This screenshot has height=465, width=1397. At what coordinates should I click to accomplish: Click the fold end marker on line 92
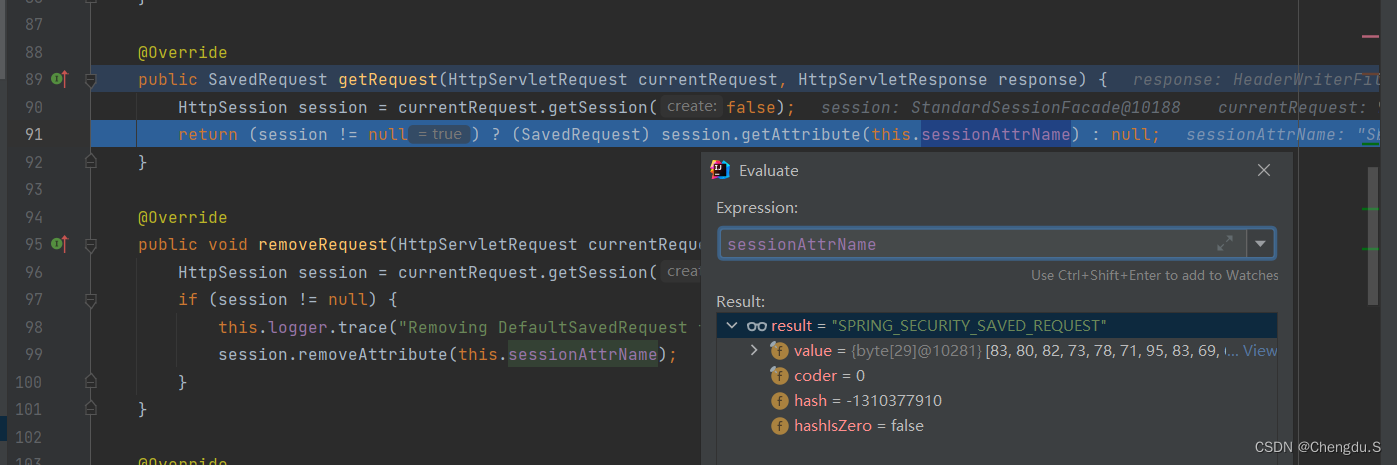90,161
